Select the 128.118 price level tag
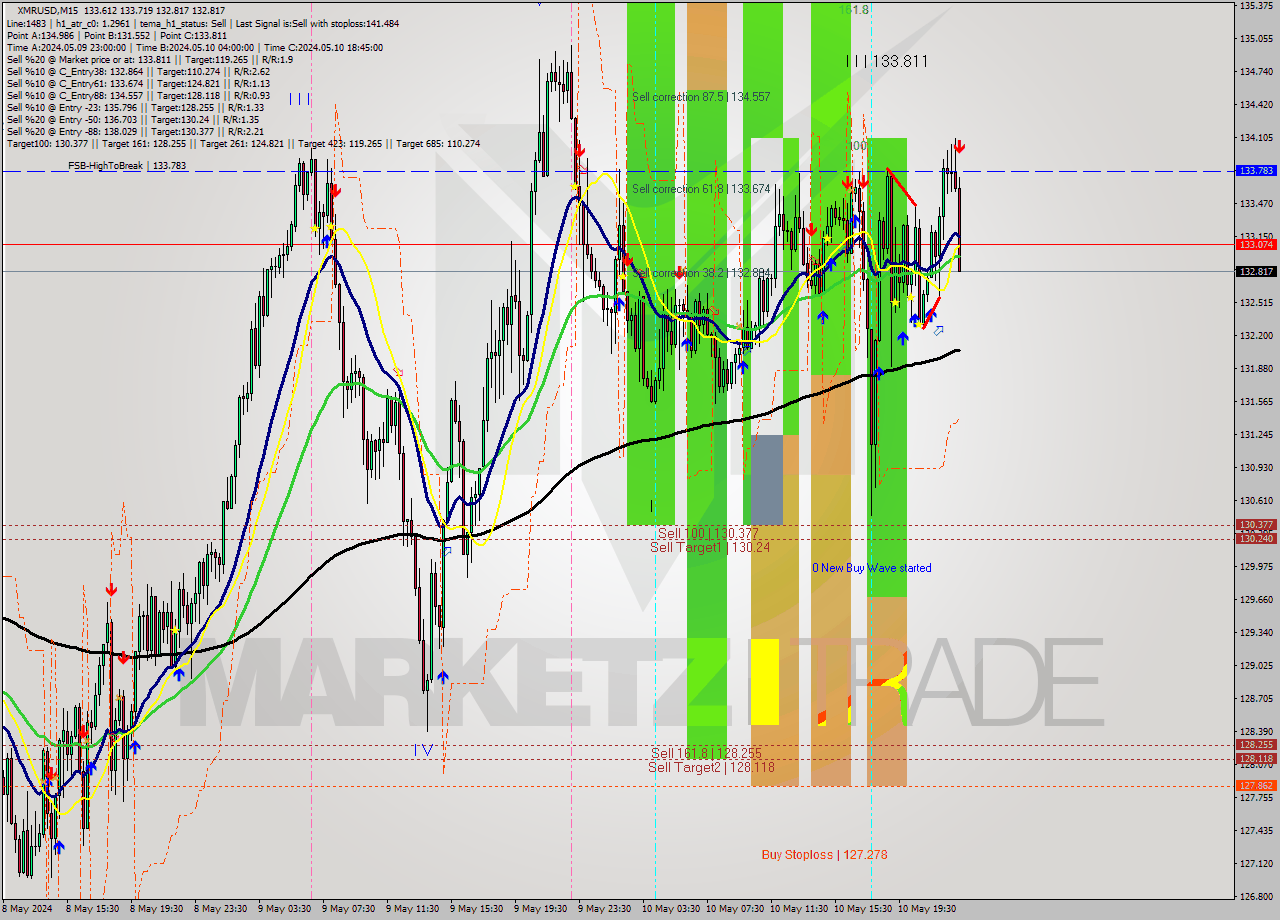 pyautogui.click(x=1256, y=759)
